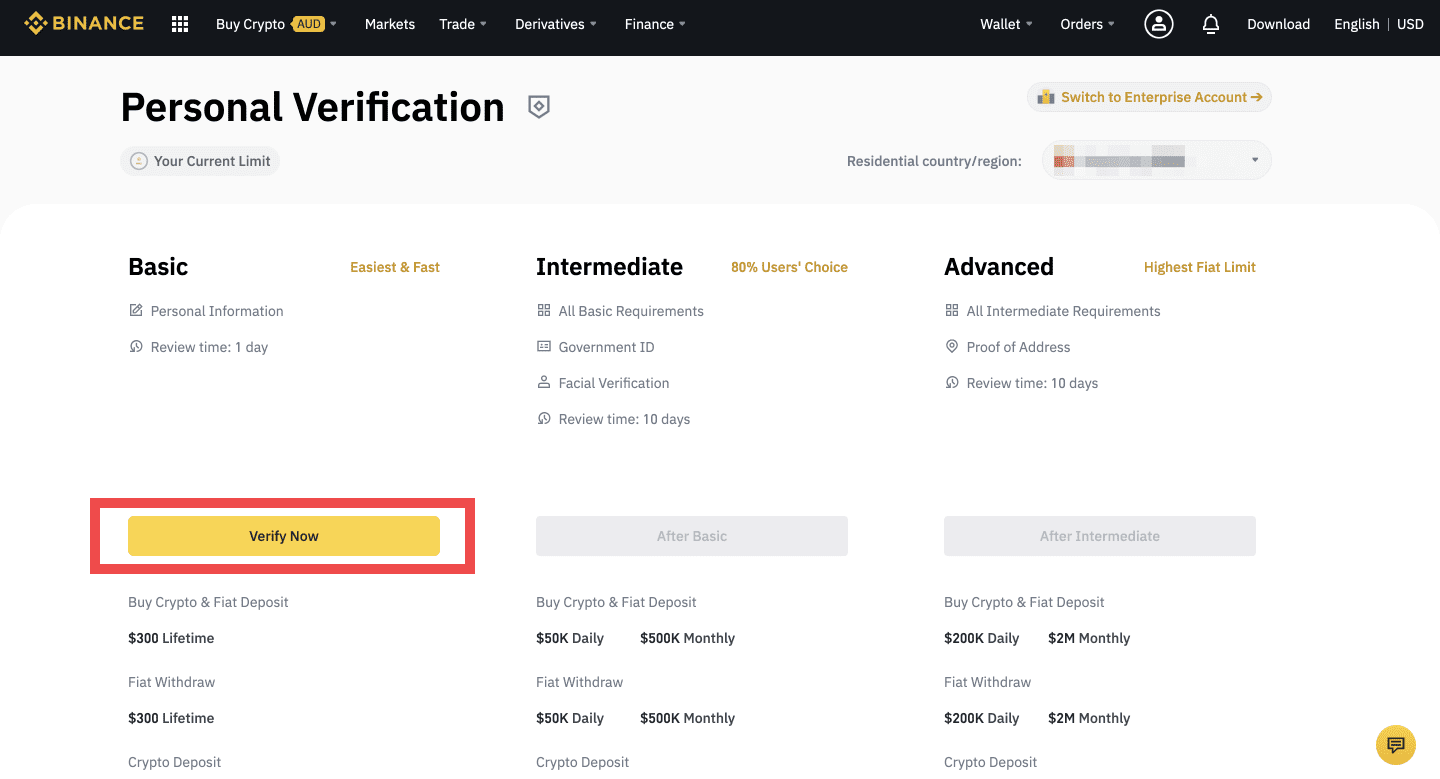Click the Easiest & Fast label
Screen dimensions: 1440x779
[x=395, y=267]
